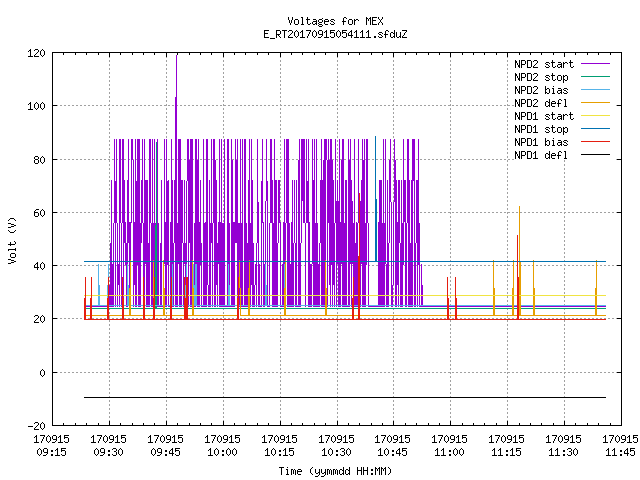
Task: Click x-axis tick label 11:30
Action: pos(563,452)
